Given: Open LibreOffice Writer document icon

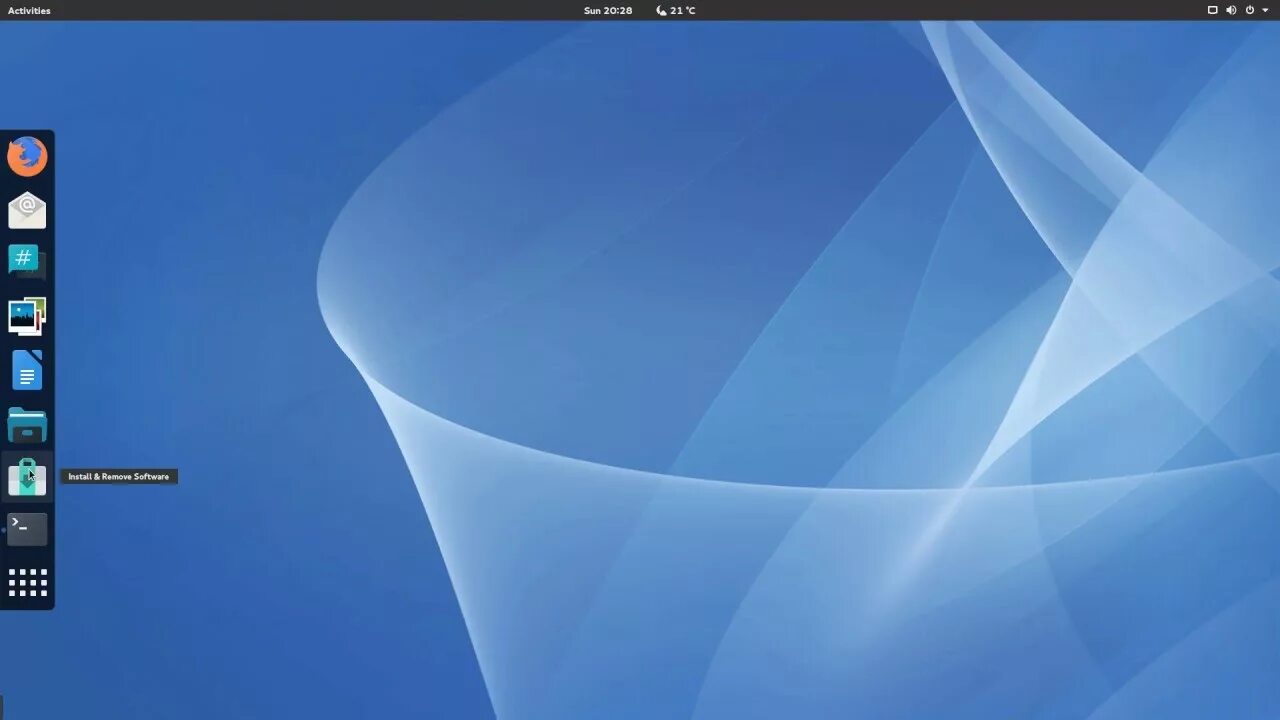Looking at the screenshot, I should click(27, 370).
